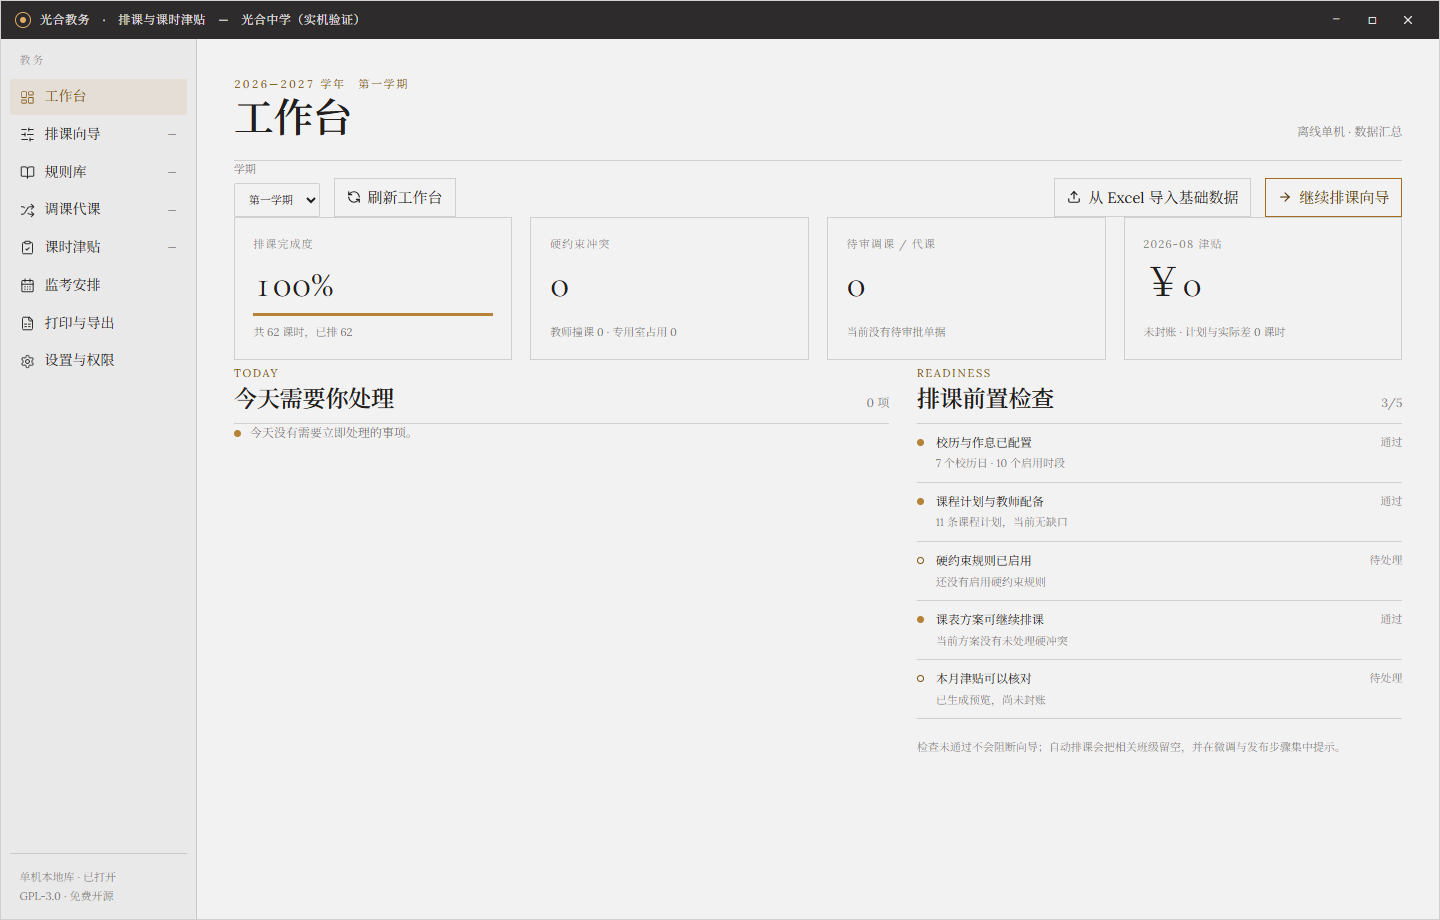
Task: Click 待处理 status beside 硬约束规则已启用
Action: (x=1386, y=560)
